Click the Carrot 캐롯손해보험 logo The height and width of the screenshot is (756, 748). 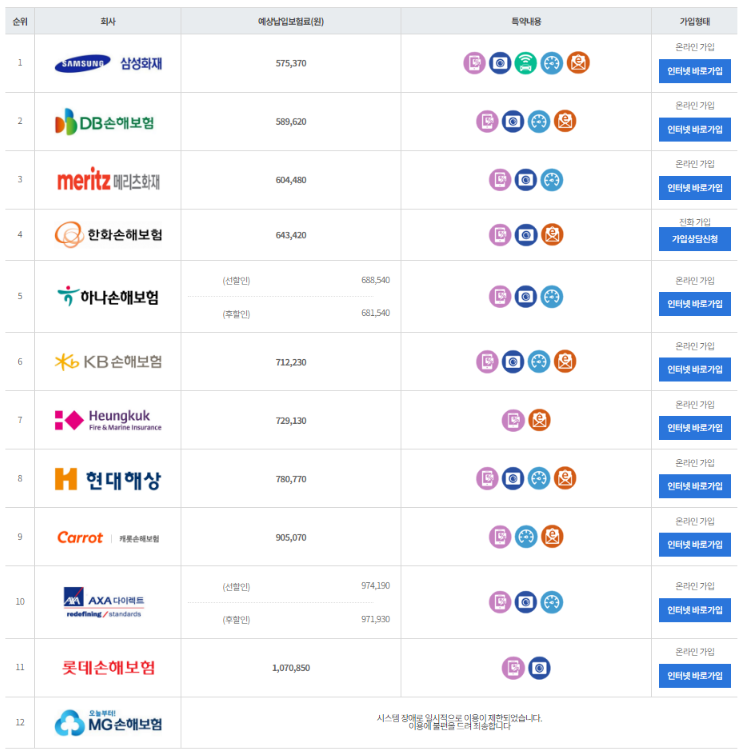point(108,538)
